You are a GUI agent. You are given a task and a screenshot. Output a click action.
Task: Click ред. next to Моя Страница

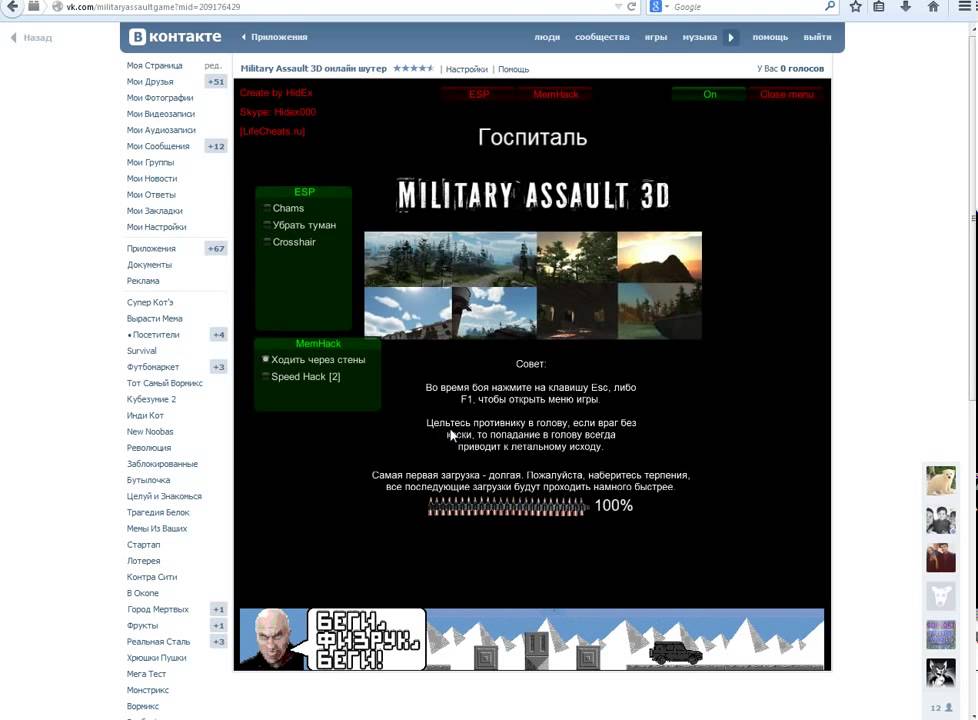click(213, 66)
